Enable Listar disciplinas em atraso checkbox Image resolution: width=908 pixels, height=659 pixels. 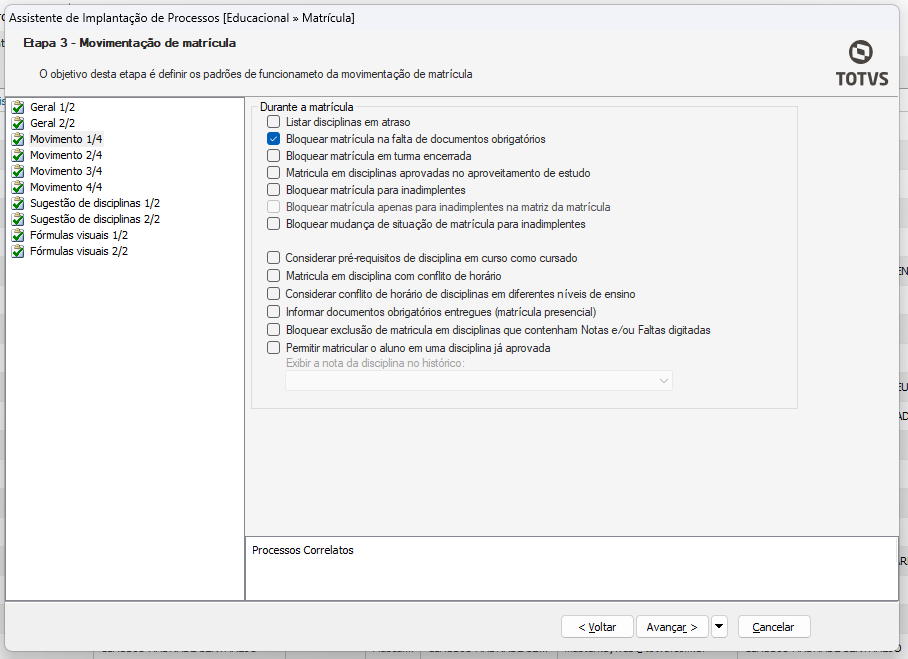tap(274, 122)
